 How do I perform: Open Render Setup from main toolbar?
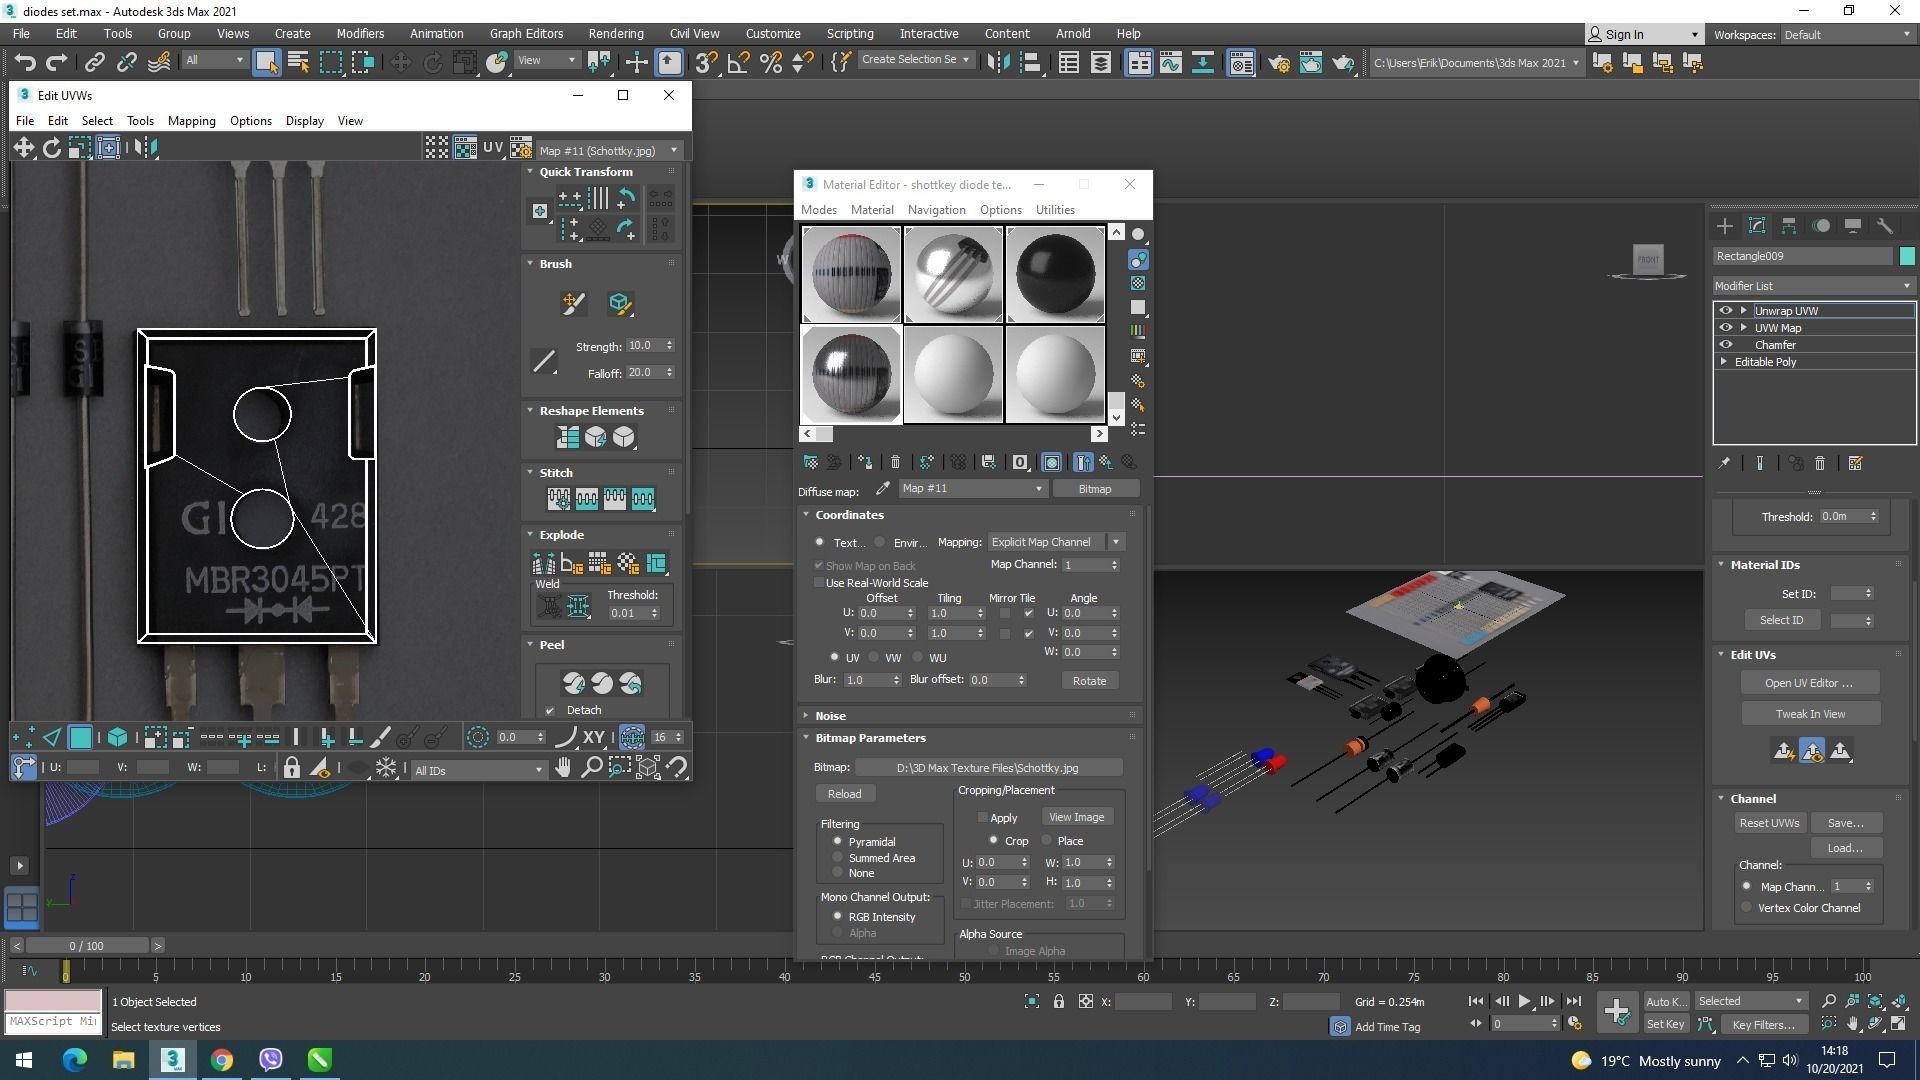click(x=1278, y=63)
